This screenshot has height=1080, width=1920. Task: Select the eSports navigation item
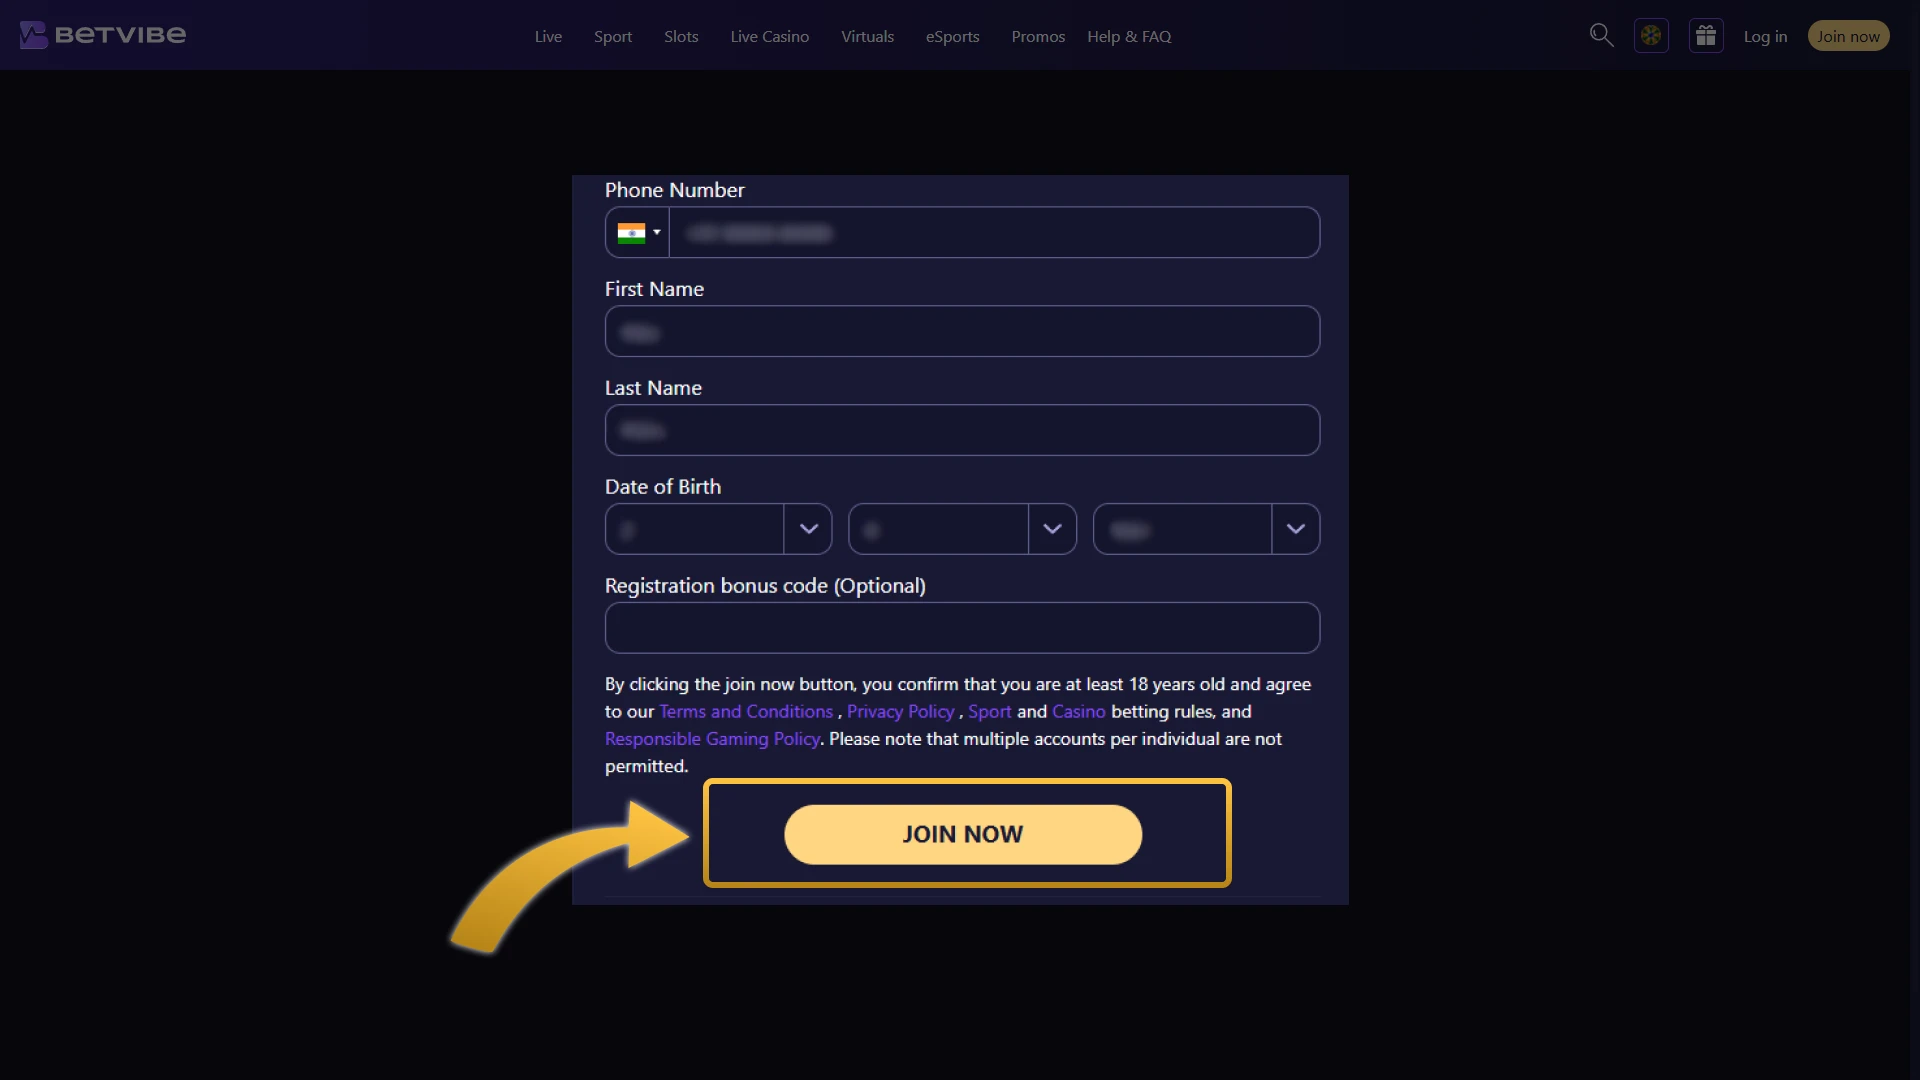951,36
